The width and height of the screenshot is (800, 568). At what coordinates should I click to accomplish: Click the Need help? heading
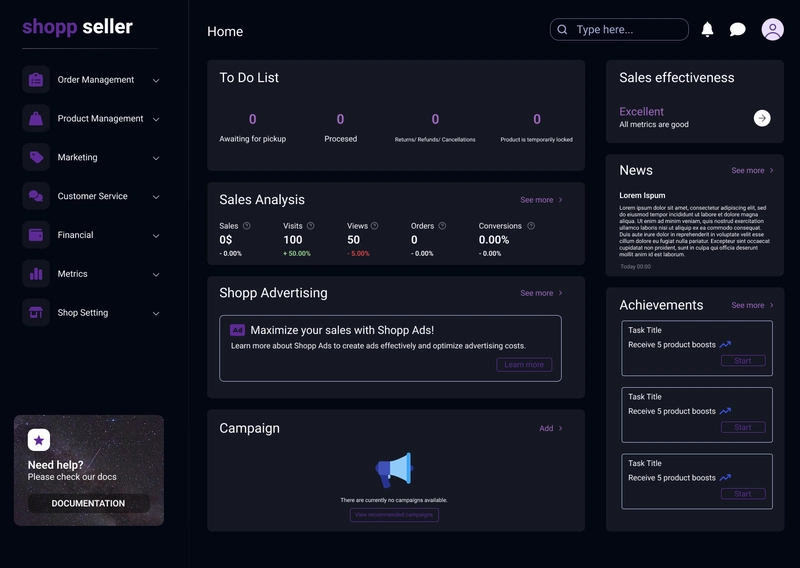click(x=56, y=465)
